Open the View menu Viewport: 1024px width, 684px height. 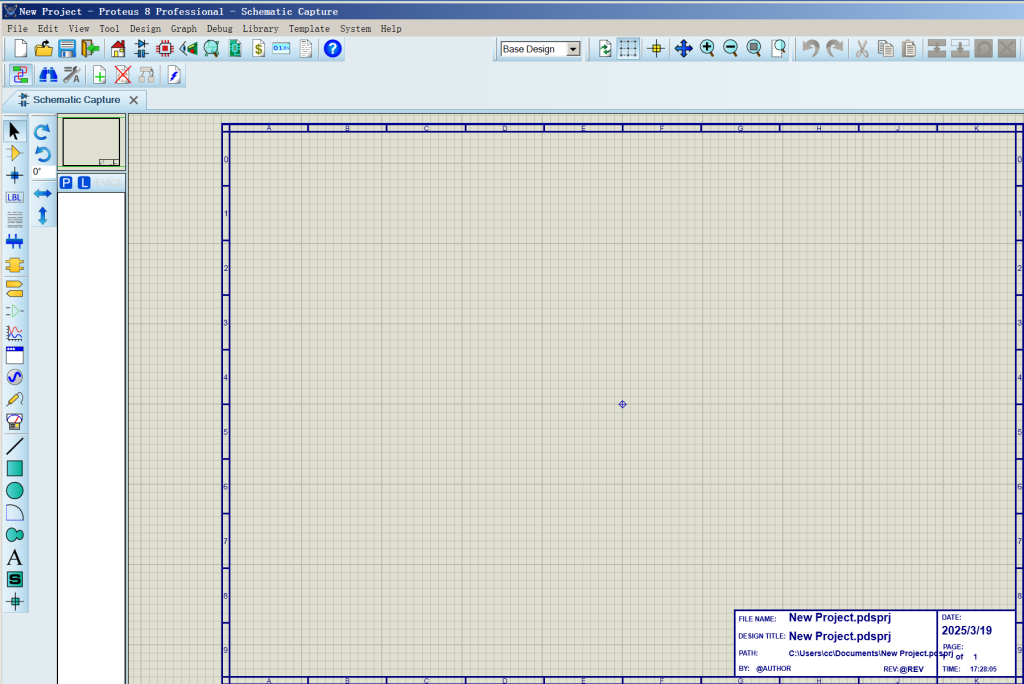(x=78, y=29)
